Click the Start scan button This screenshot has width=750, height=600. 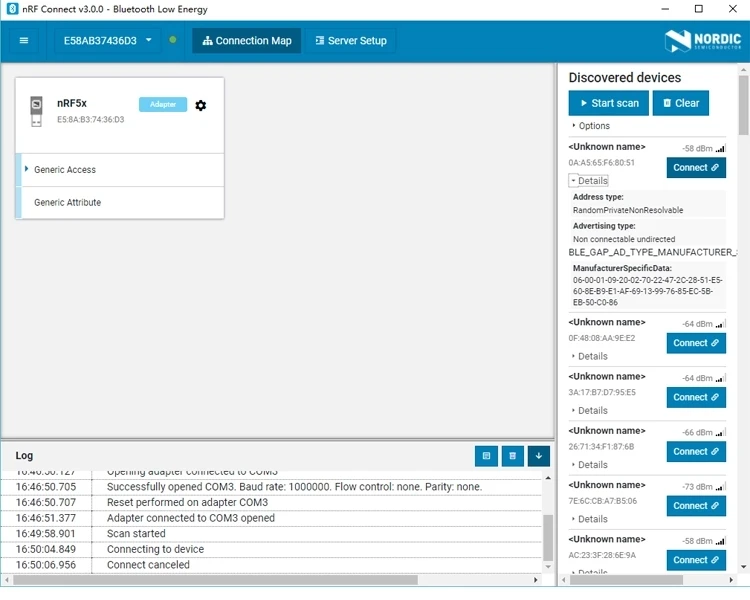608,103
